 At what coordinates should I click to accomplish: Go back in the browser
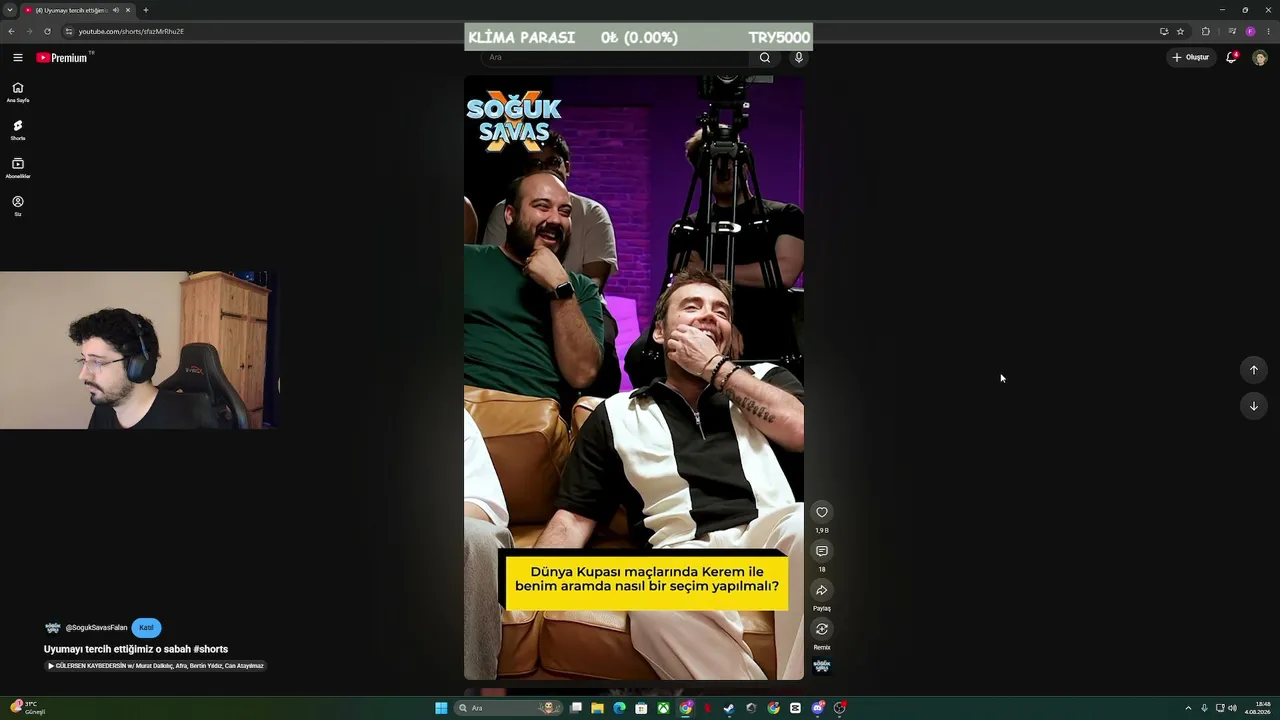11,31
